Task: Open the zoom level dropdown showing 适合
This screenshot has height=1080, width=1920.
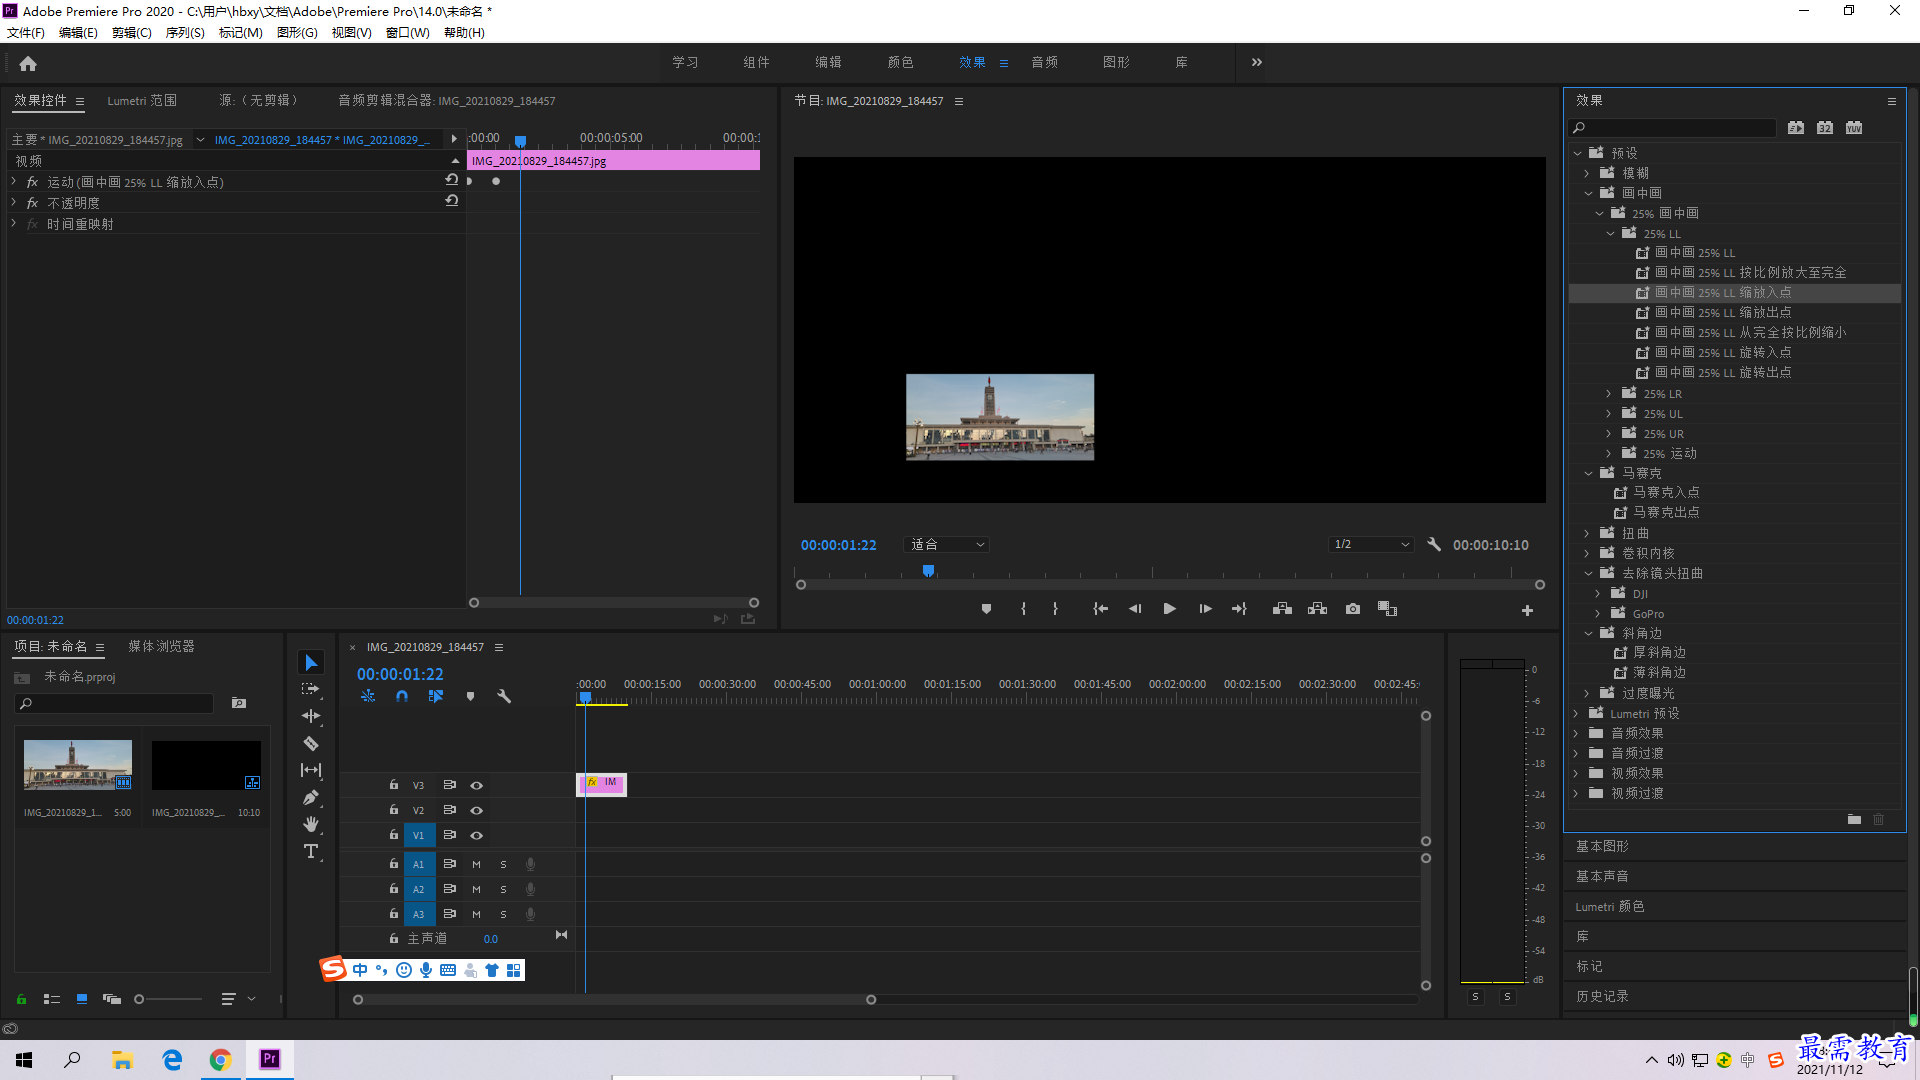Action: tap(946, 544)
